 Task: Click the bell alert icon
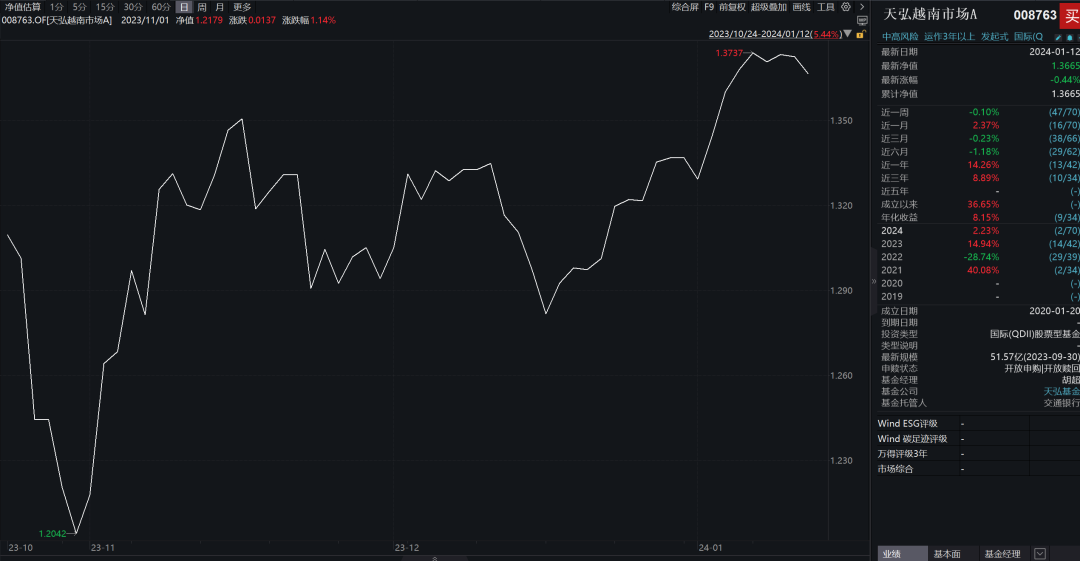point(1070,37)
